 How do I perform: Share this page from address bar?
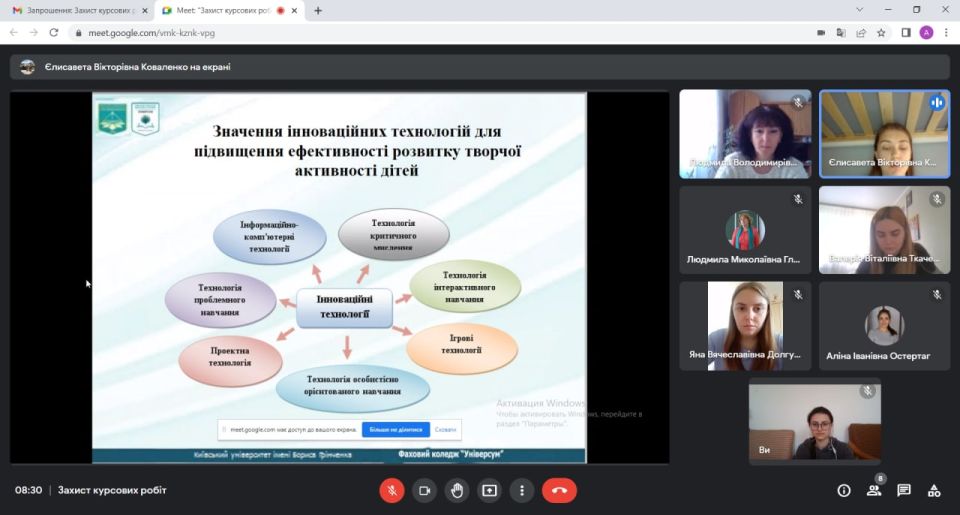tap(861, 33)
